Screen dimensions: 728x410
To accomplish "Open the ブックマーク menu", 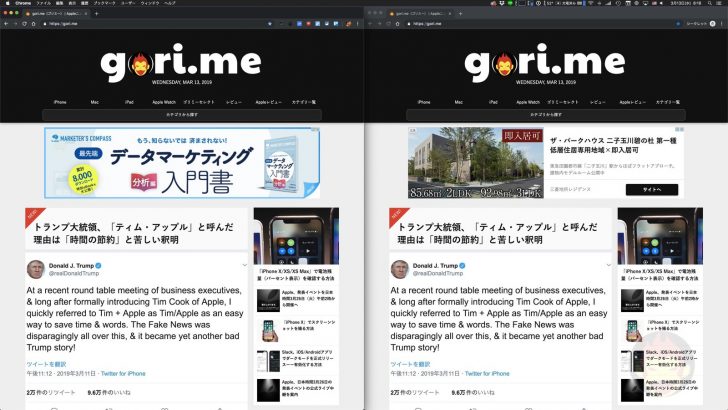I will [x=104, y=3].
